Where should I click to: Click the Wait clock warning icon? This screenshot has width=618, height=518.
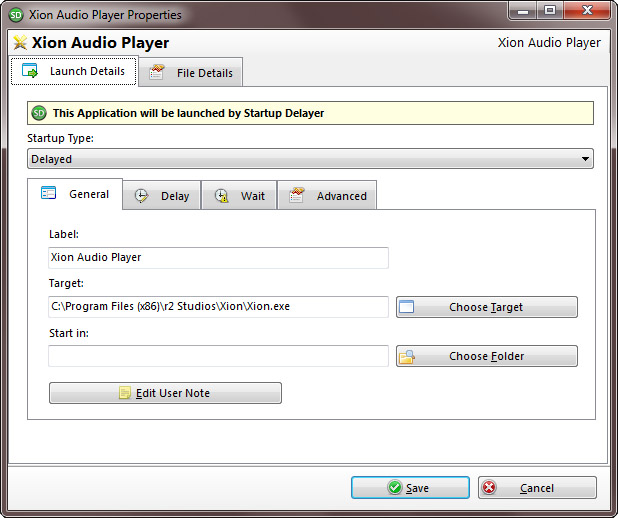222,196
